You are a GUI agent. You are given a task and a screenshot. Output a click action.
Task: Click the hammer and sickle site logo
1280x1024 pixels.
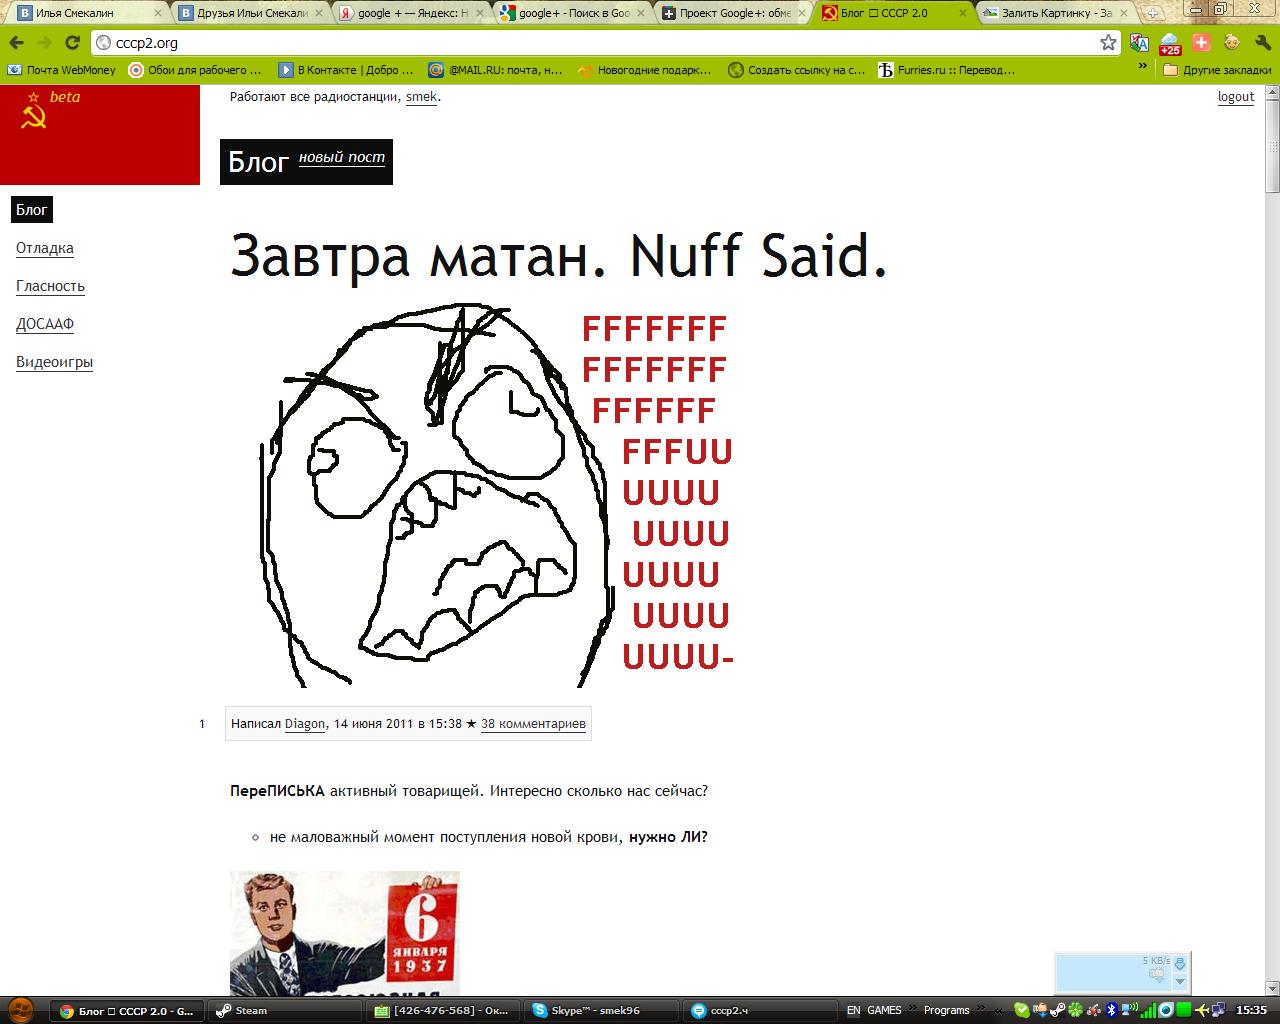click(x=33, y=115)
